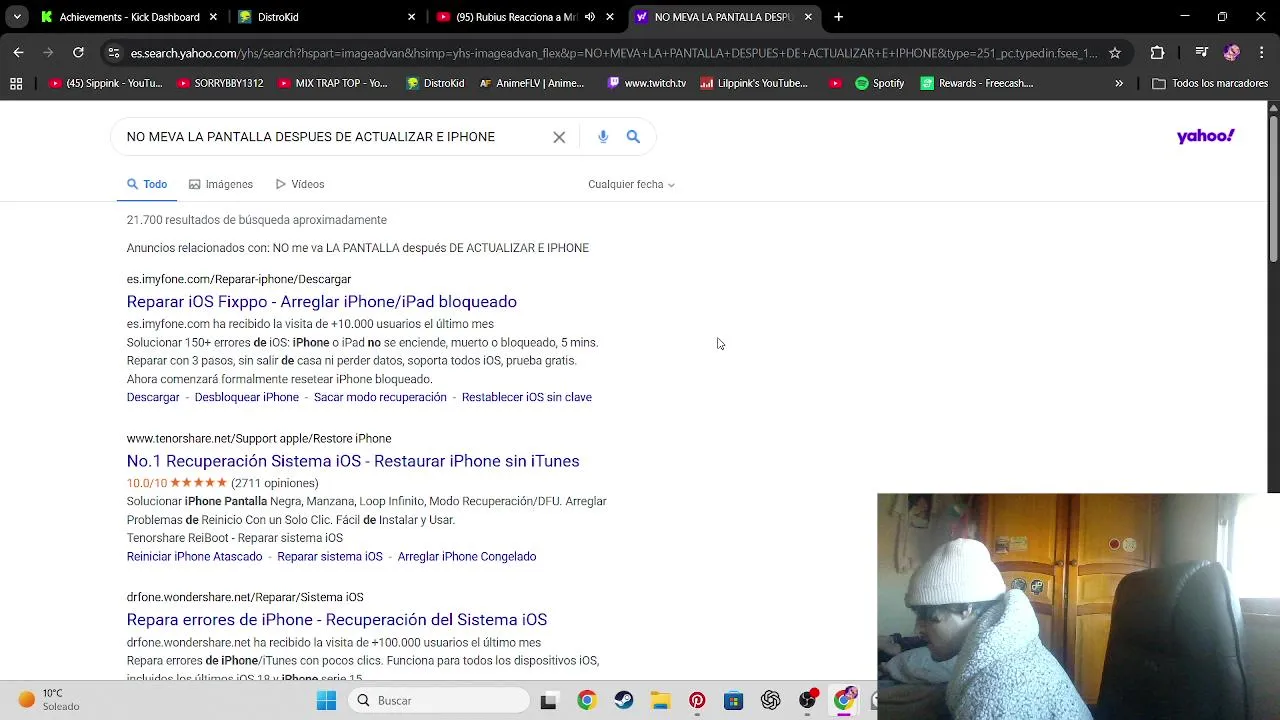This screenshot has width=1280, height=720.
Task: Open the apps grid in bookmarks bar
Action: [16, 83]
